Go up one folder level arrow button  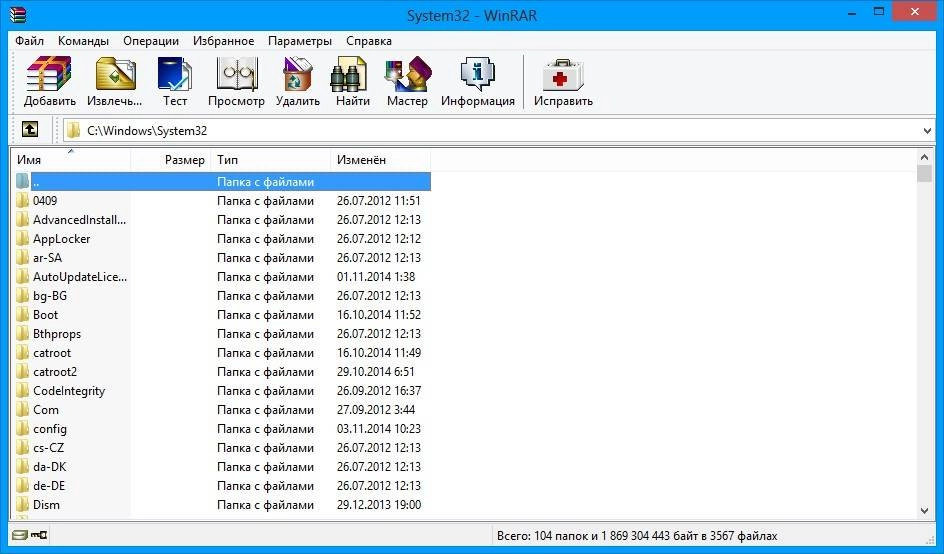click(30, 129)
